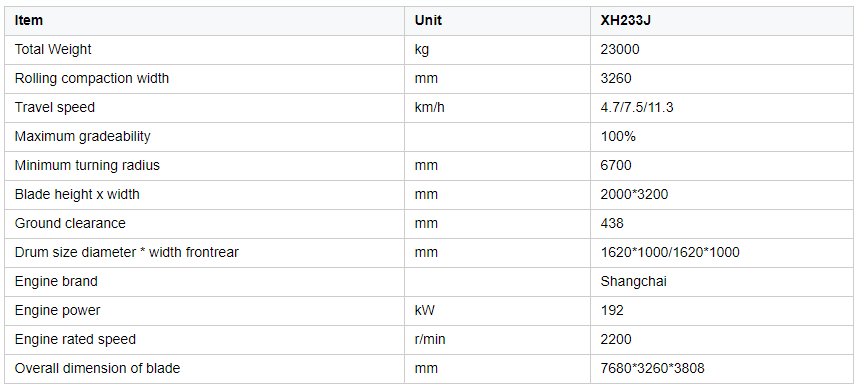The width and height of the screenshot is (859, 390).
Task: Select the kW unit cell
Action: click(425, 311)
